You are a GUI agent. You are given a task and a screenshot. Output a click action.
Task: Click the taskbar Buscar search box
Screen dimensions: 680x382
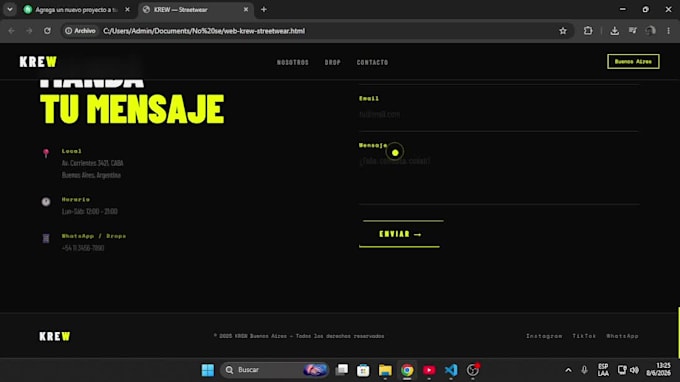tap(275, 370)
